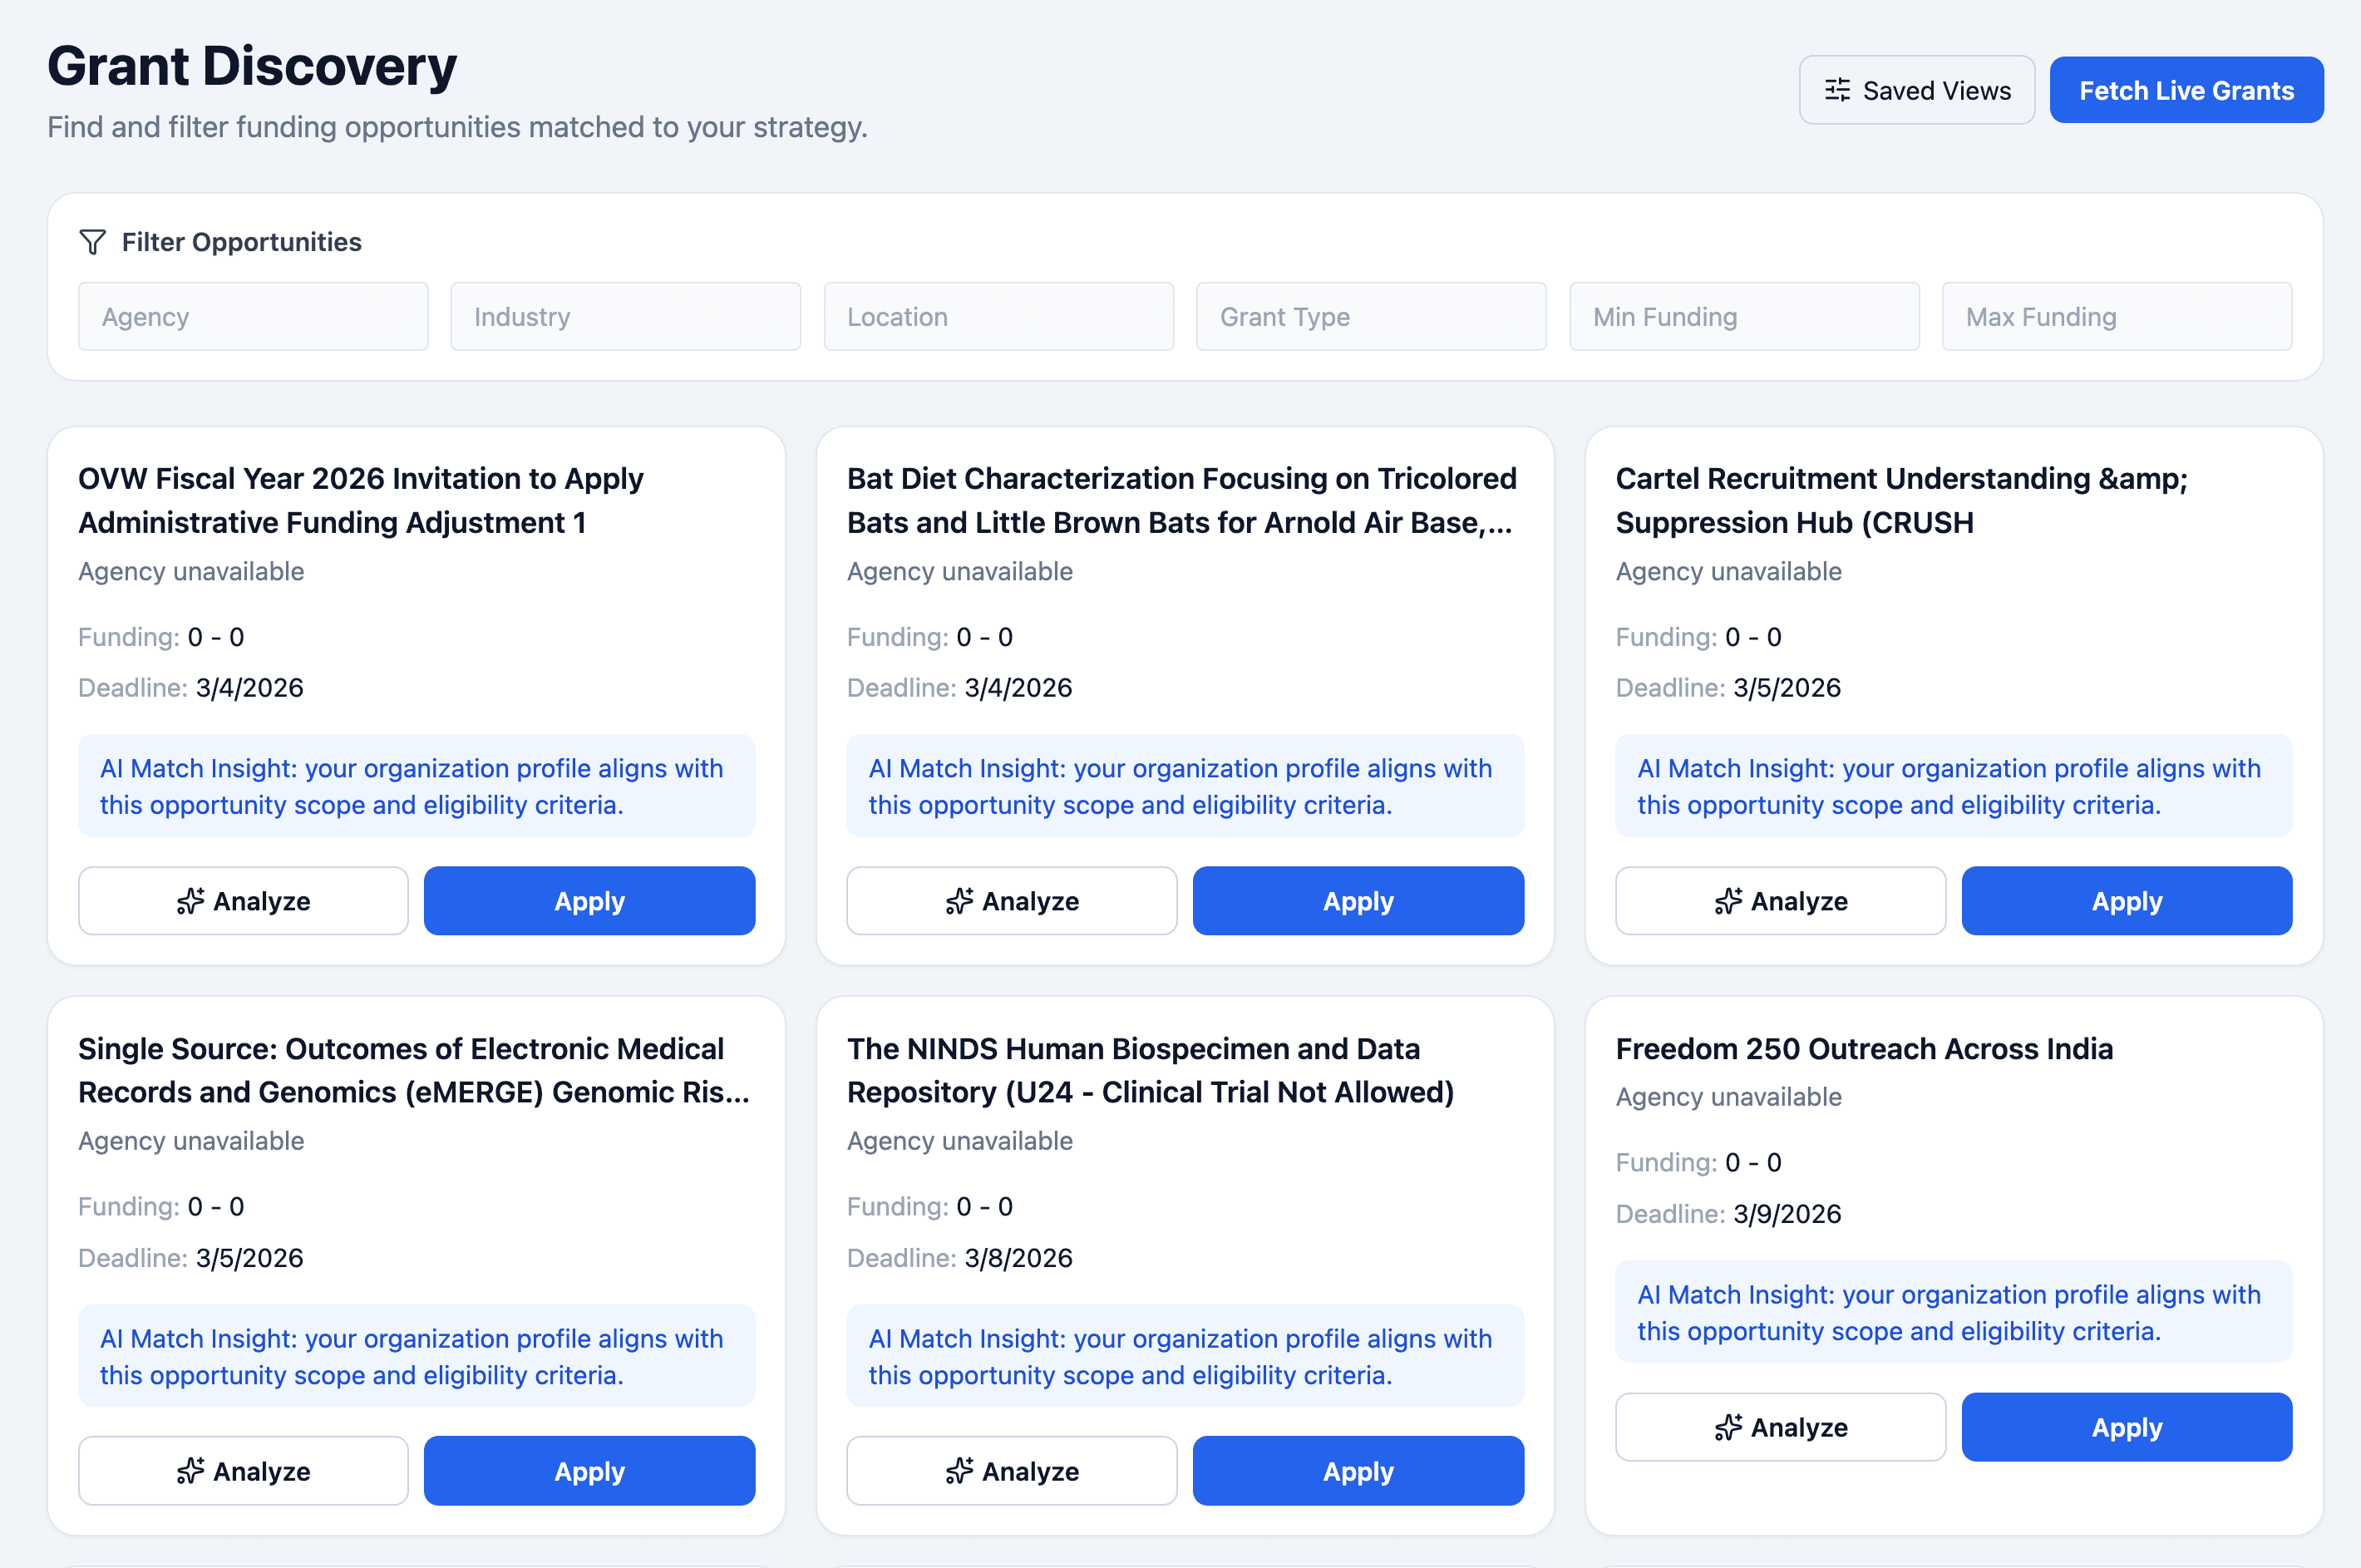Click the Grant Type filter field
2361x1568 pixels.
[1371, 316]
